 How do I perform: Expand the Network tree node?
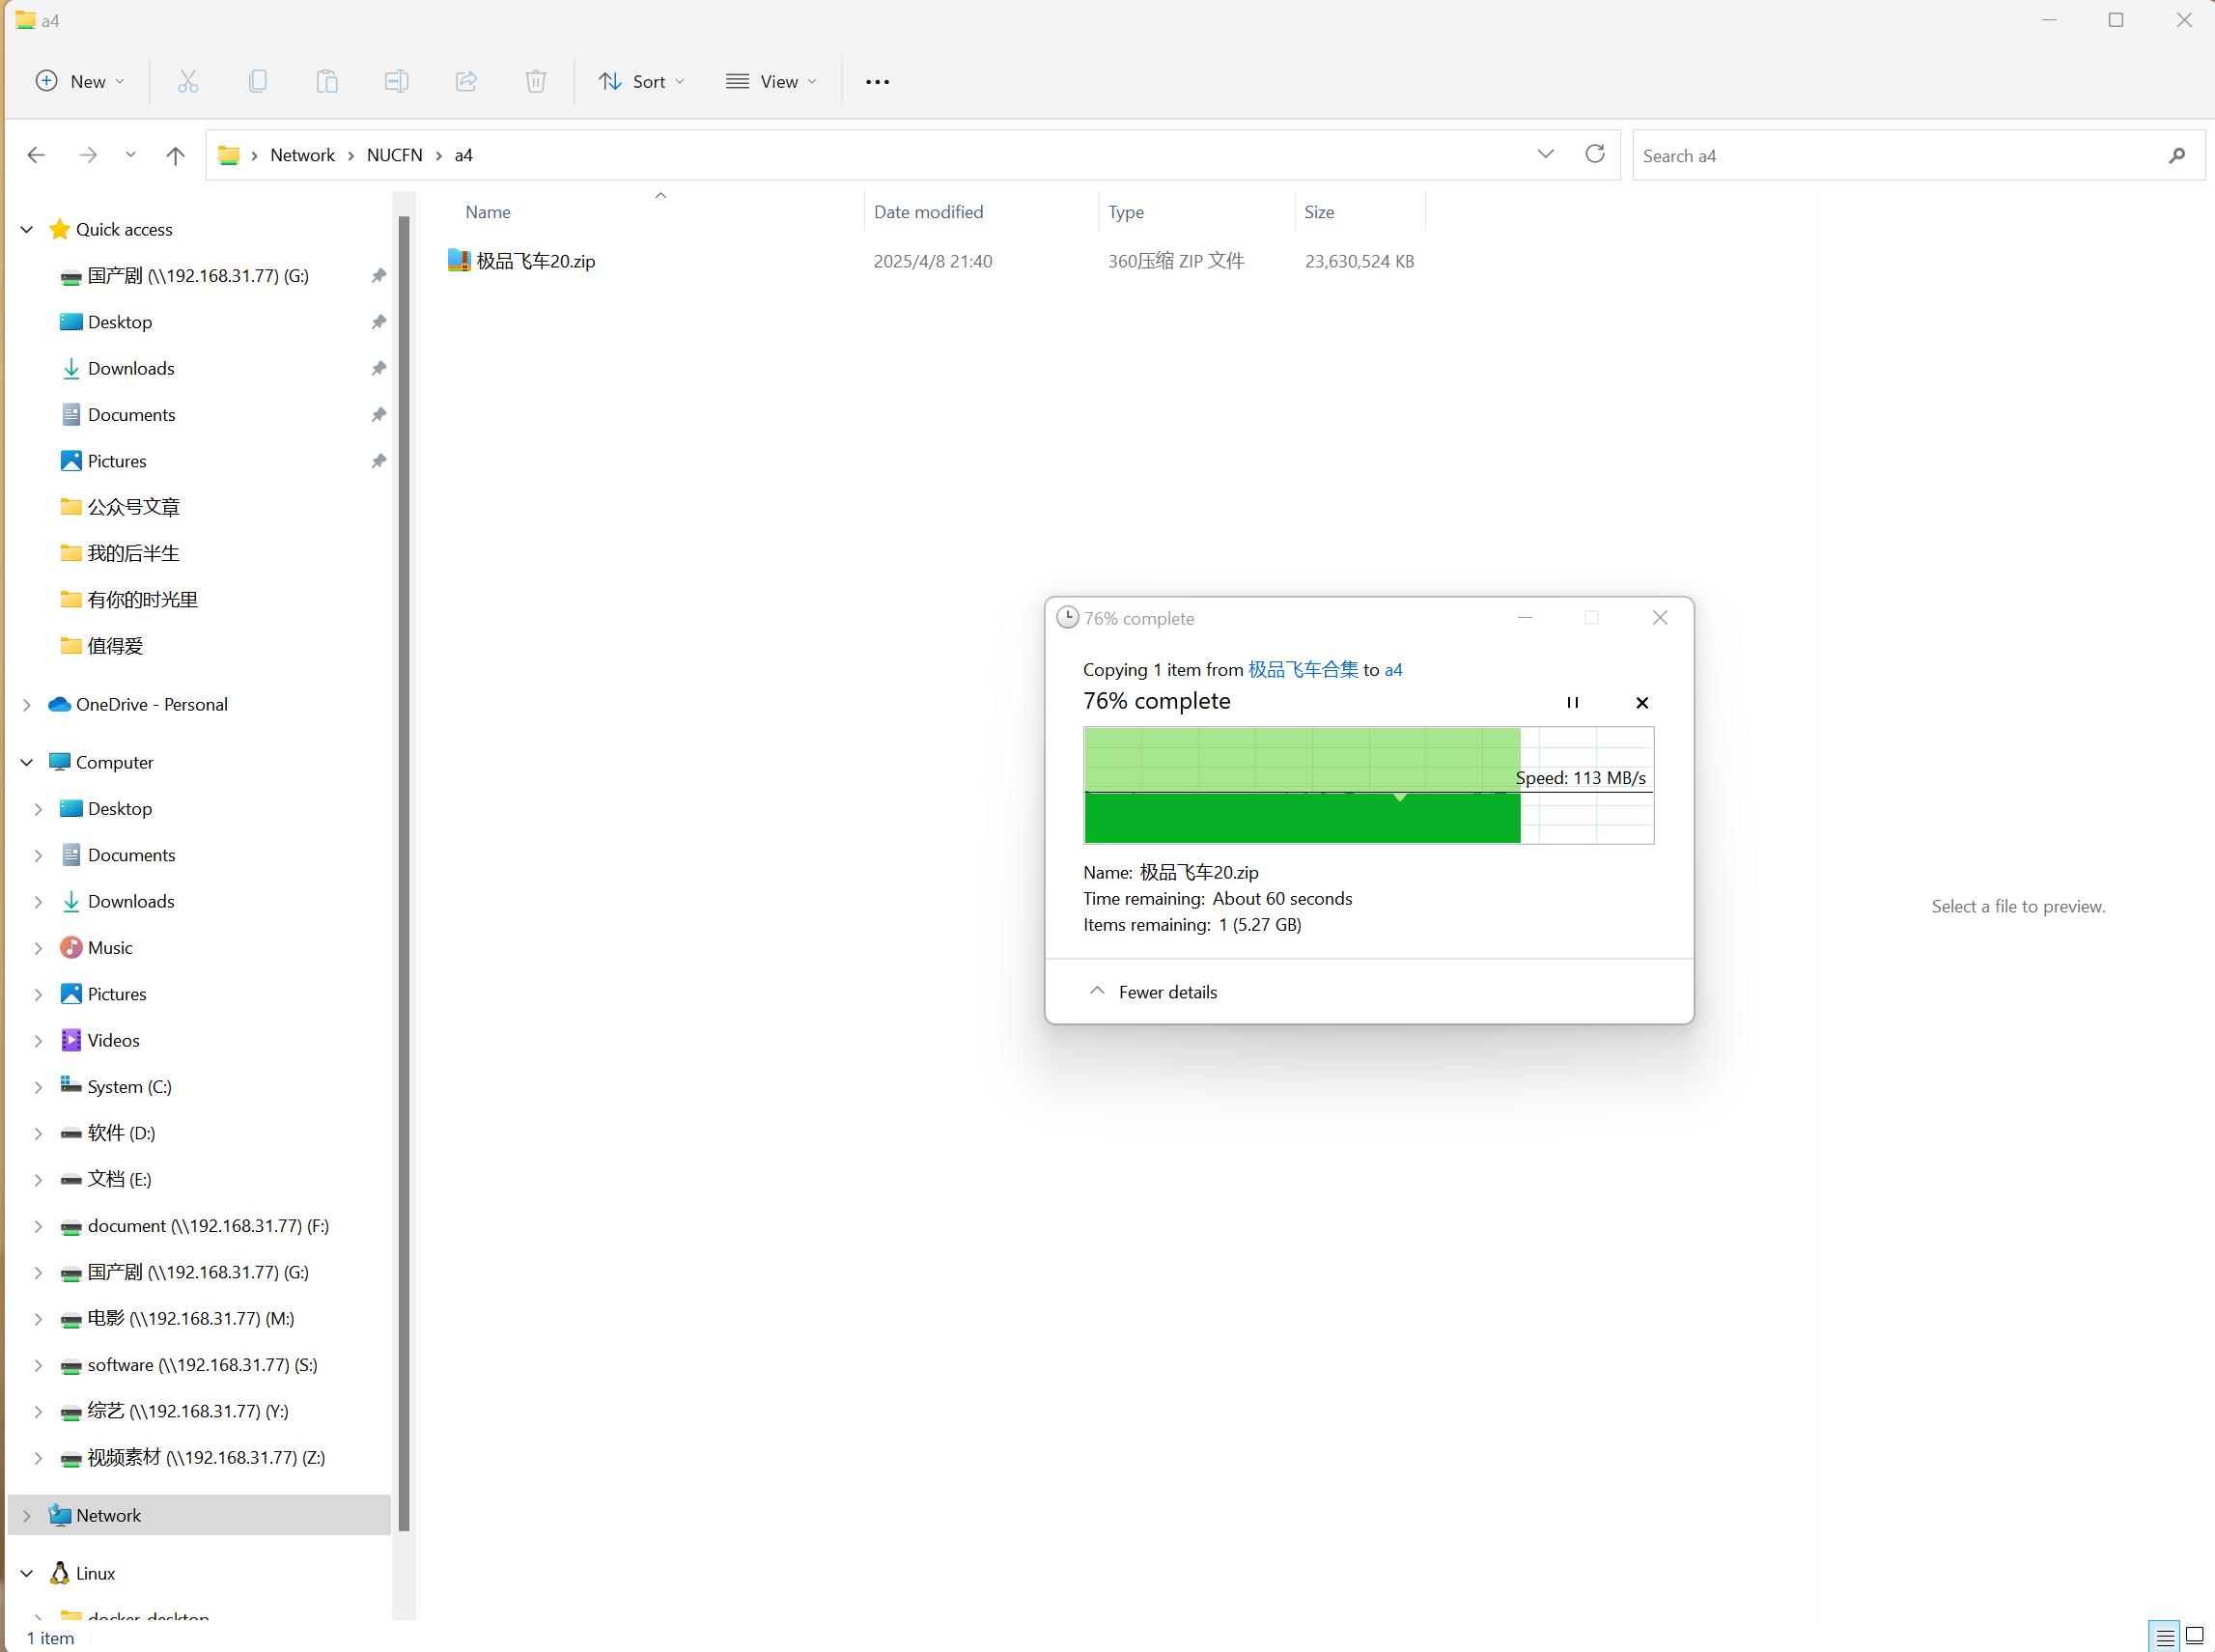27,1516
